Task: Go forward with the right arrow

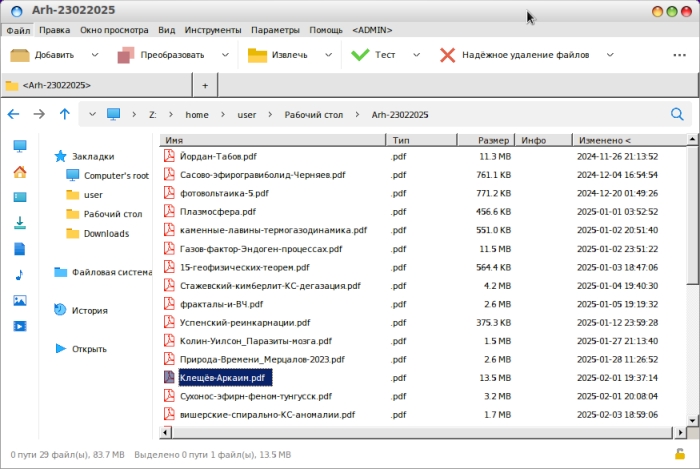Action: click(x=39, y=114)
